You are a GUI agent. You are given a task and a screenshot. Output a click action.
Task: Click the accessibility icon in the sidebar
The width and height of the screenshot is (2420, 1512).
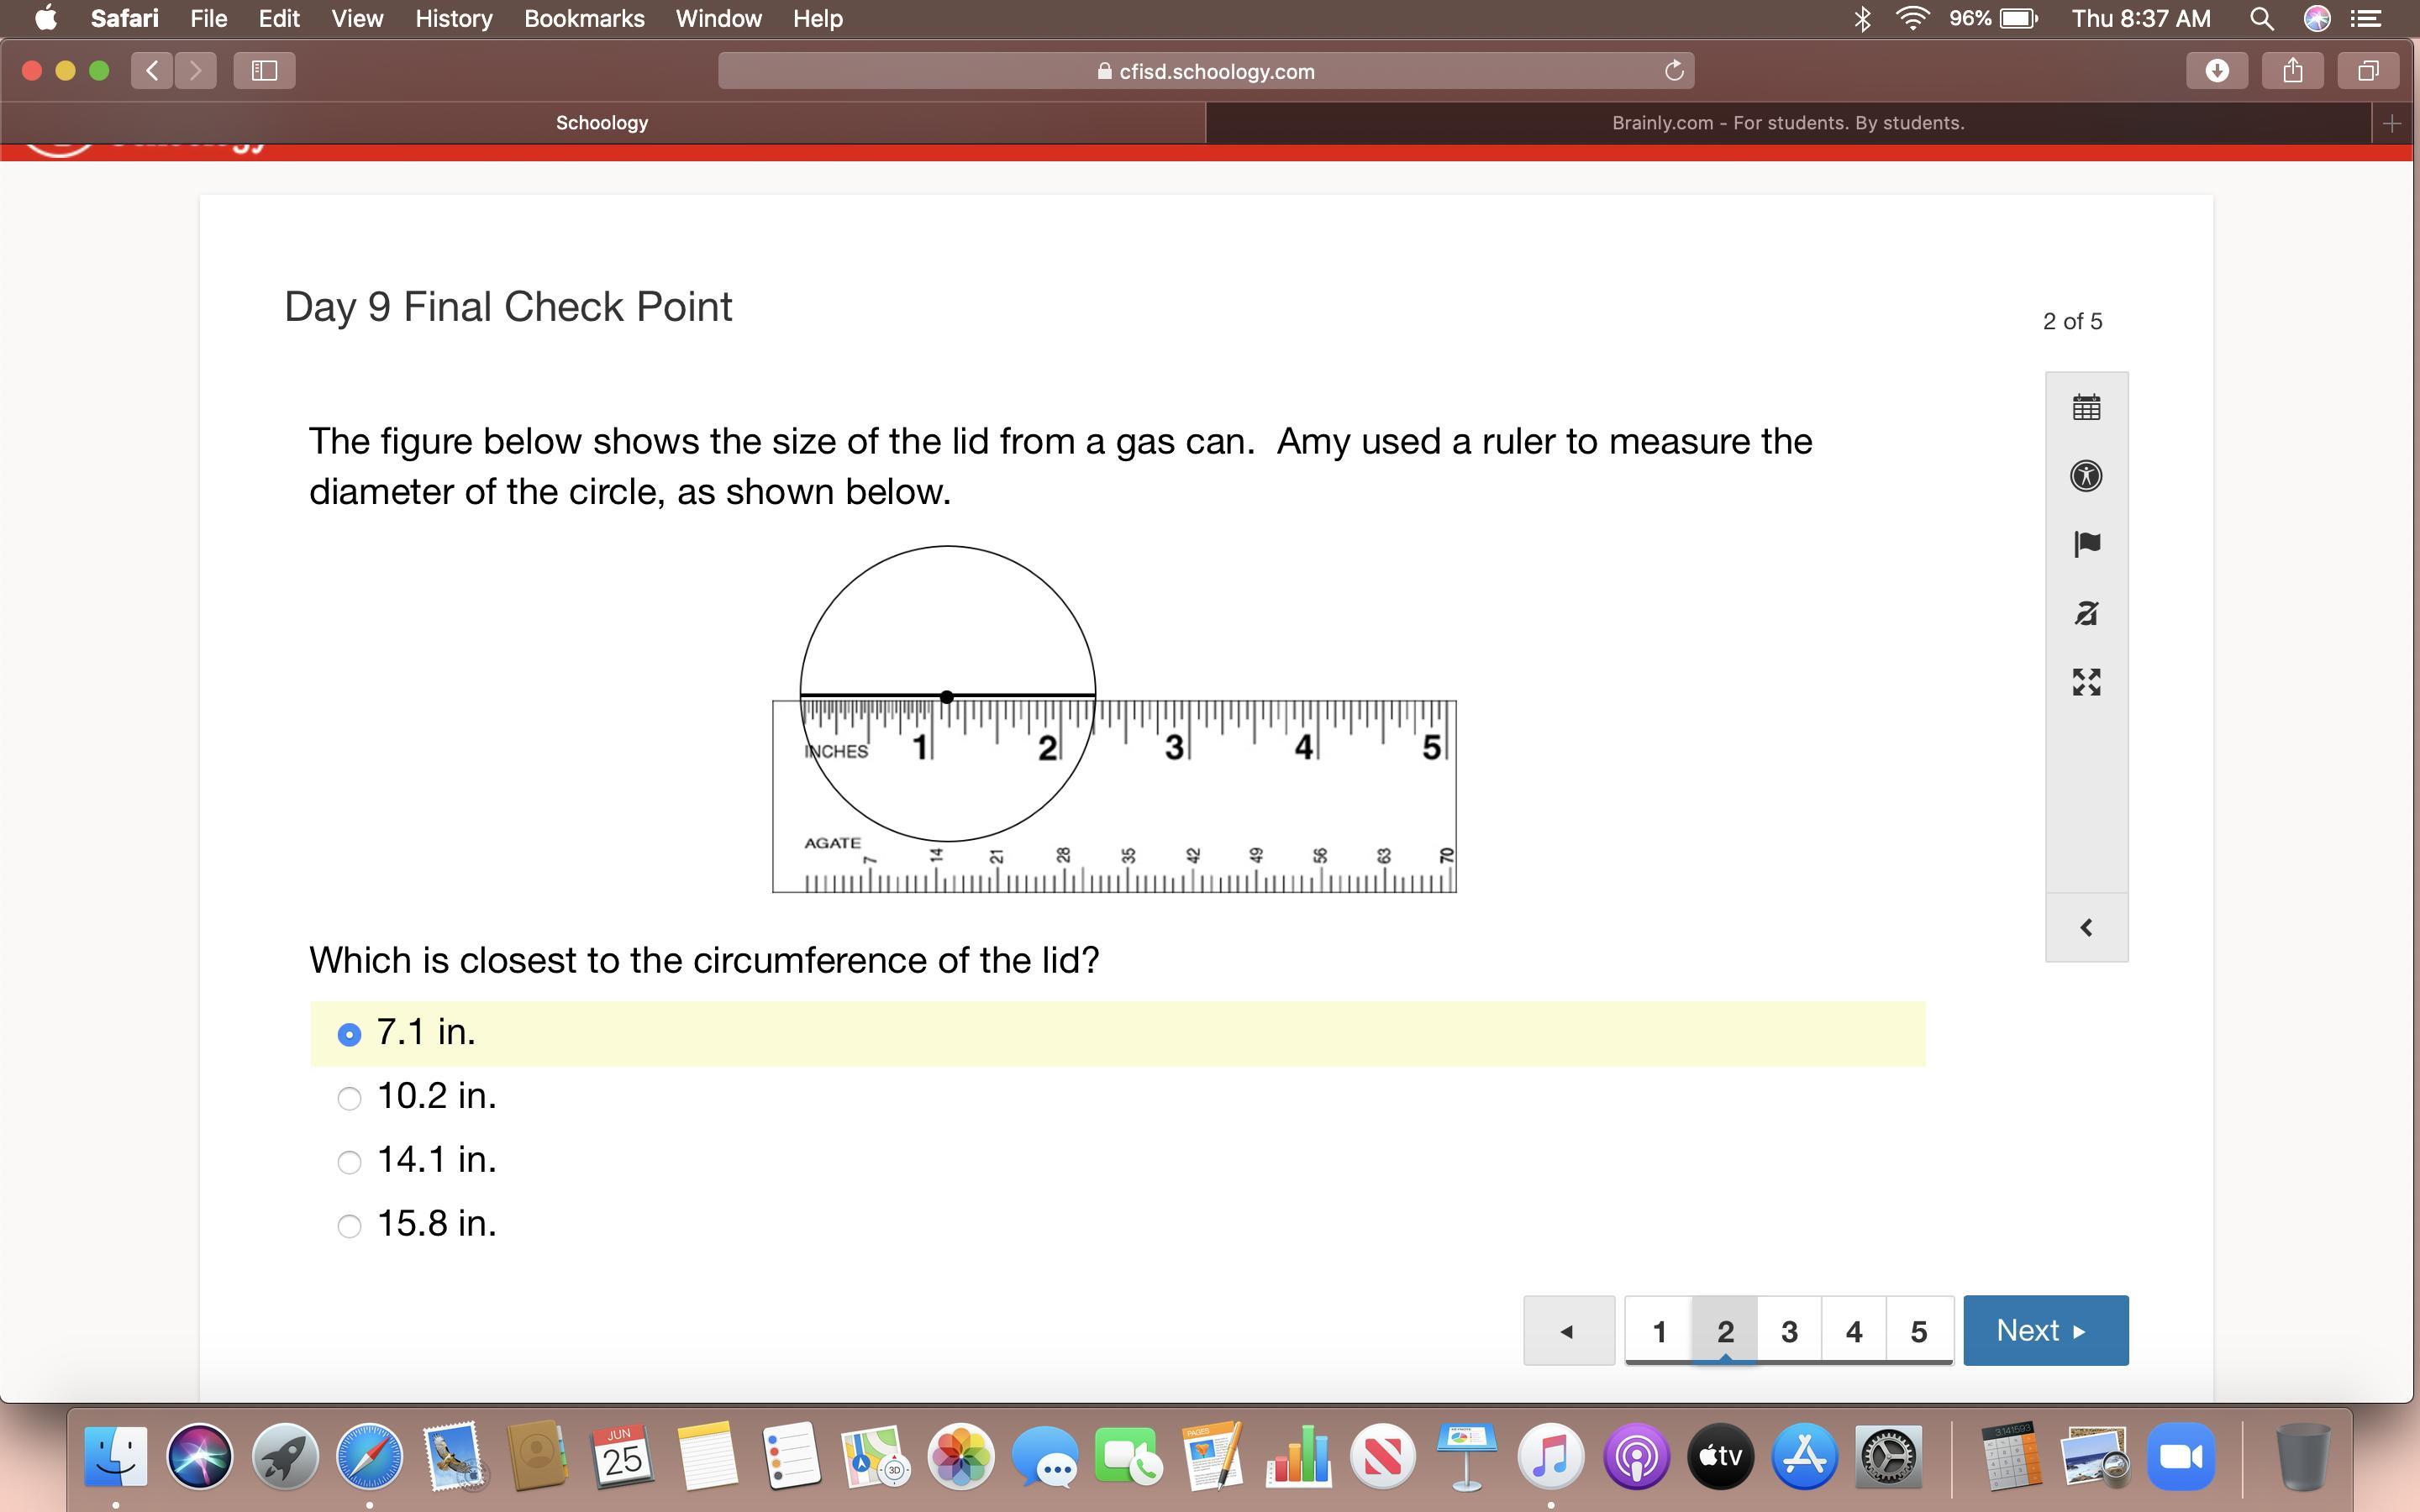(2086, 476)
